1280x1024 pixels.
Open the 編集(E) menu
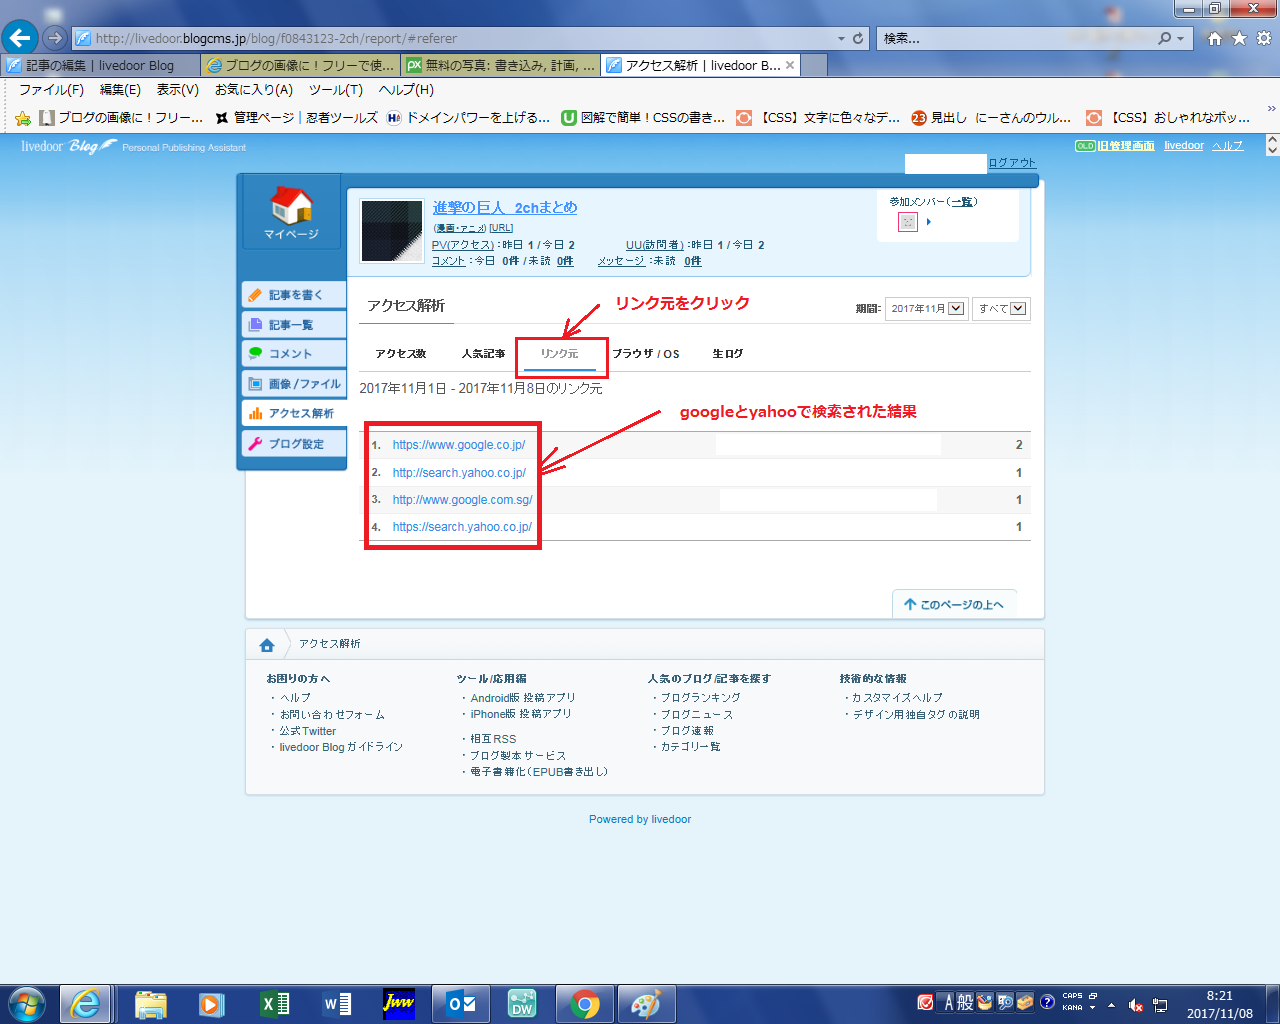(x=121, y=90)
